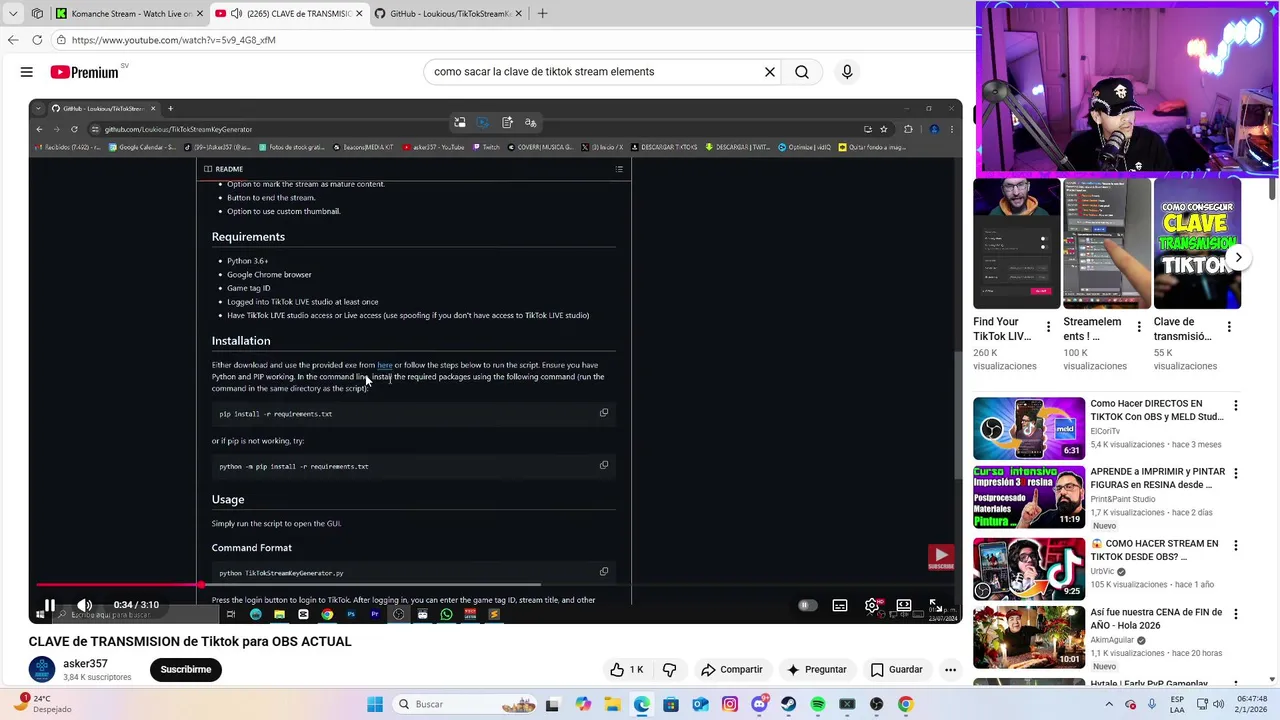
Task: Reload the page with refresh icon
Action: pyautogui.click(x=37, y=40)
